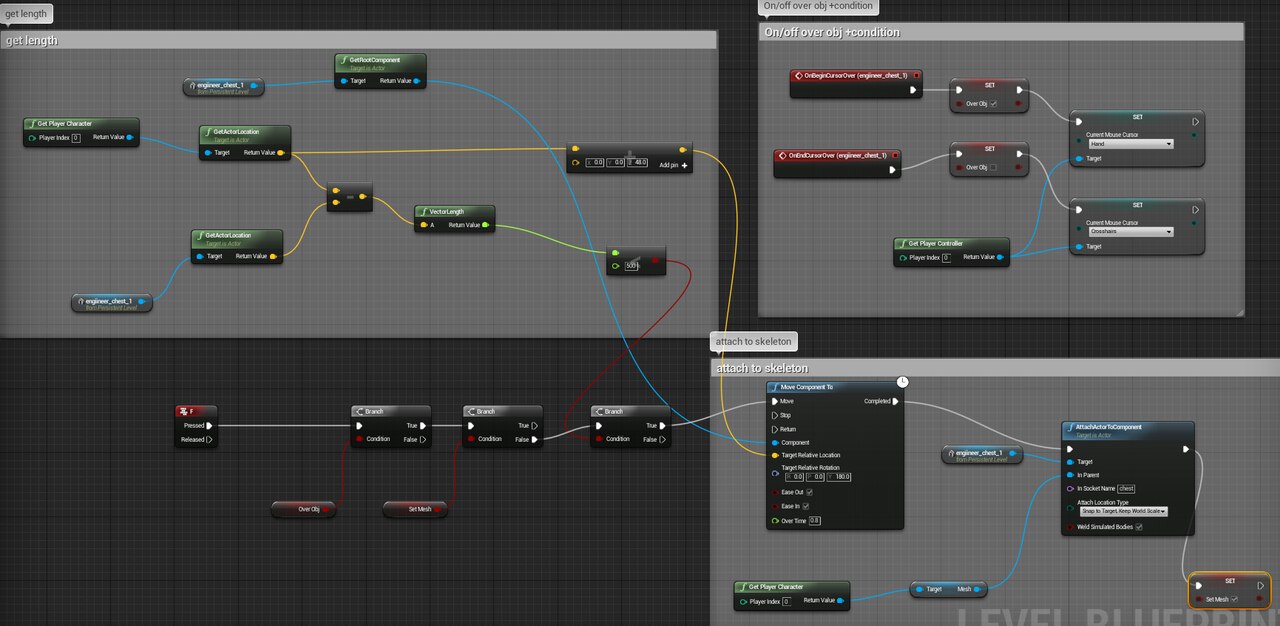Click the Move Component To latent clock icon
The height and width of the screenshot is (626, 1280).
[x=902, y=382]
